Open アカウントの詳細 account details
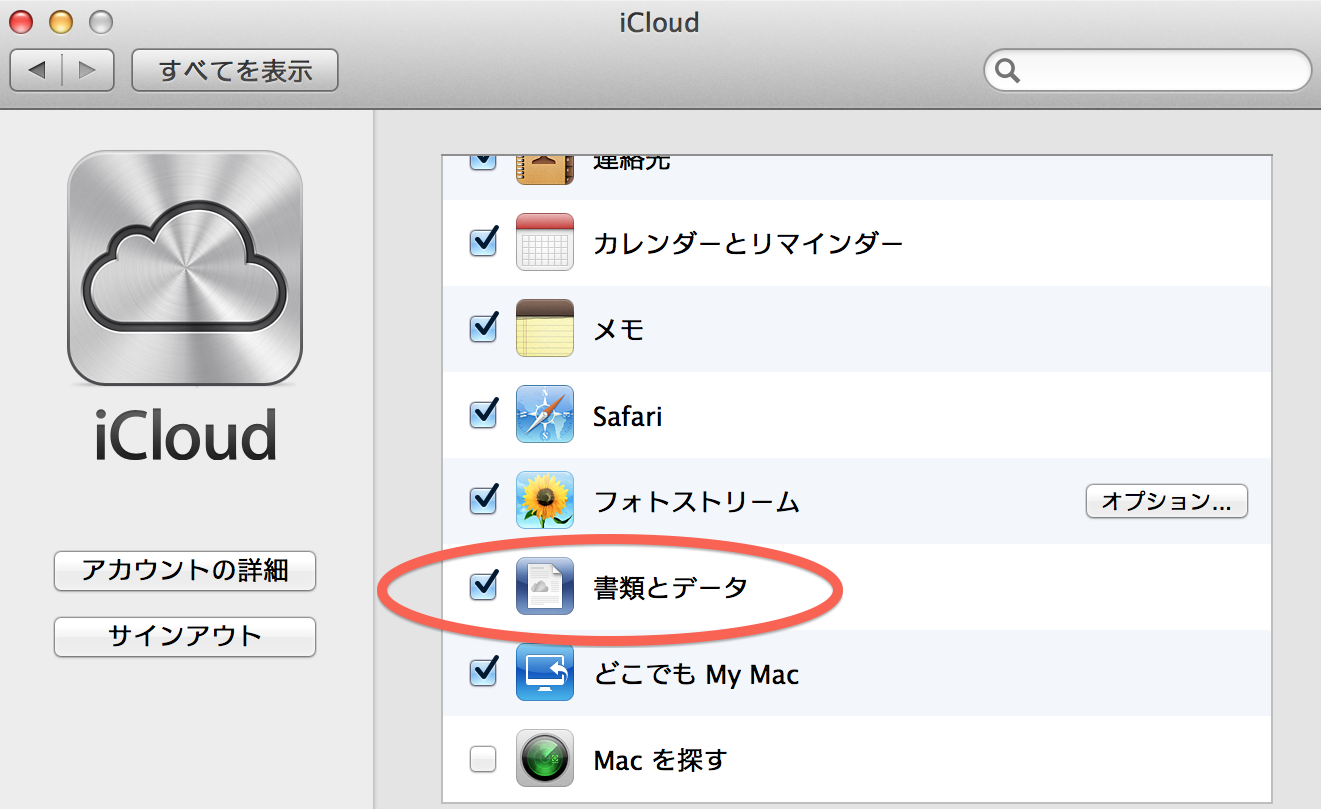 (185, 571)
